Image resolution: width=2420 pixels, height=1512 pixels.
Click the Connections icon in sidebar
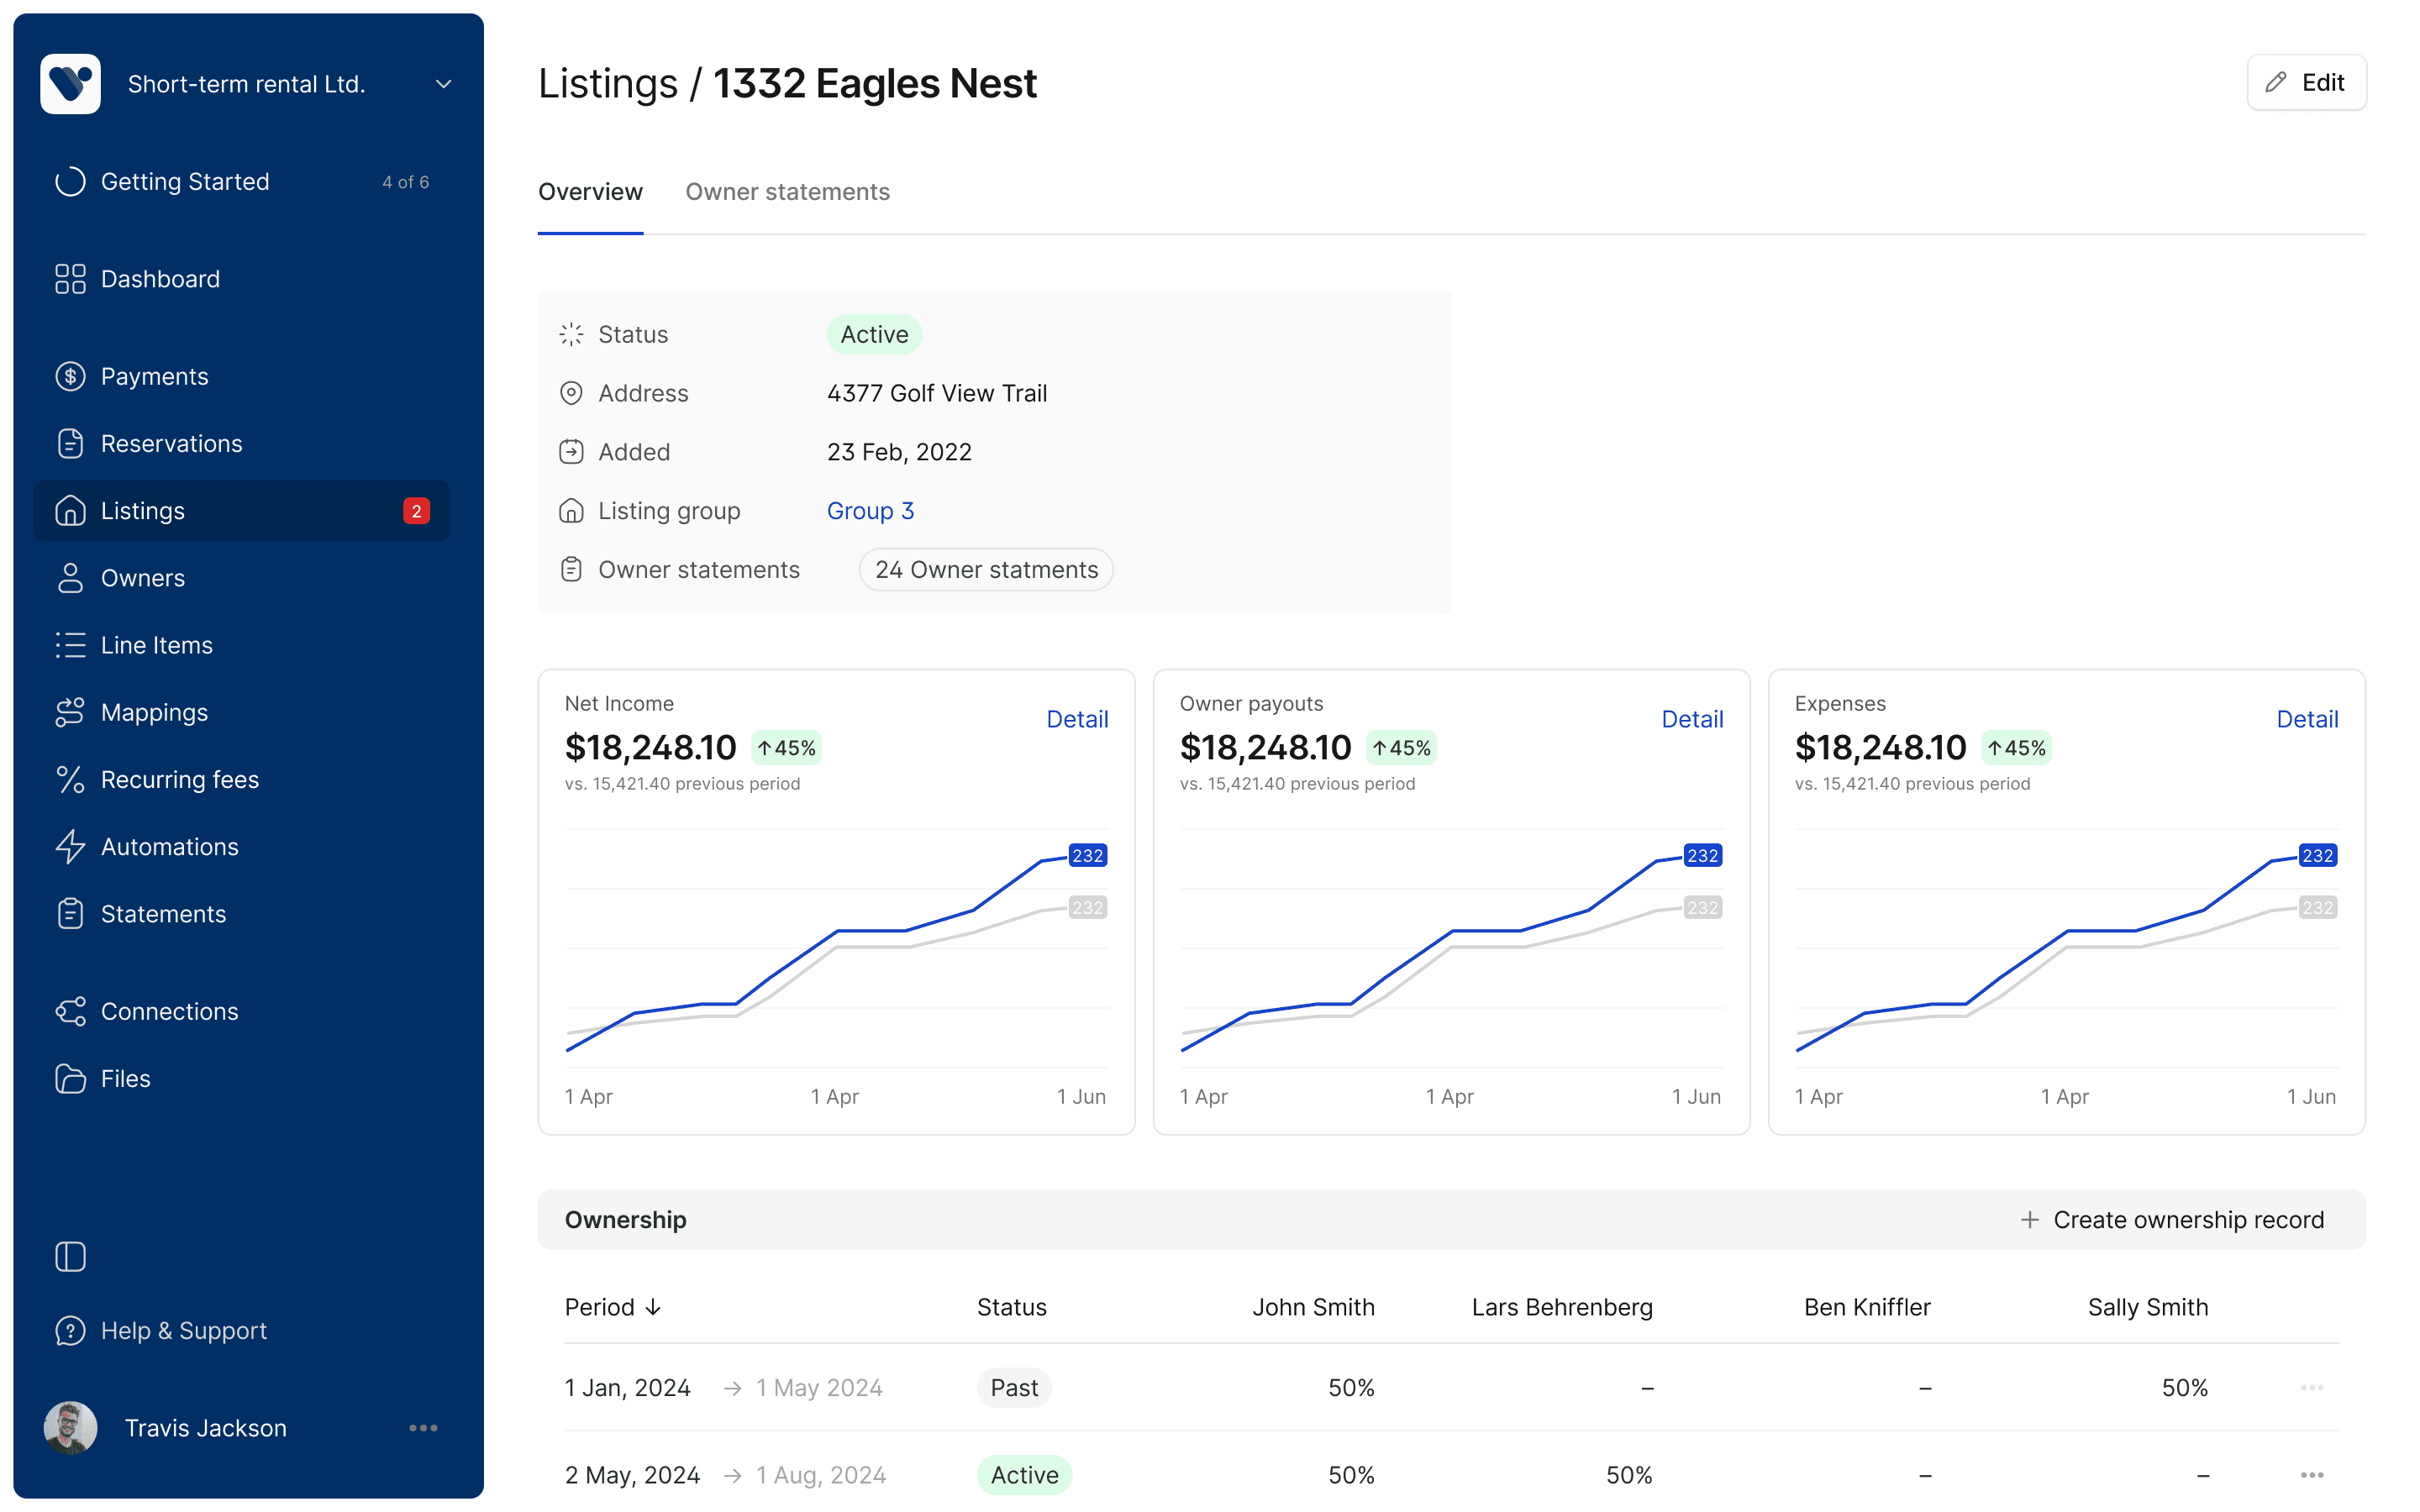pyautogui.click(x=70, y=1011)
